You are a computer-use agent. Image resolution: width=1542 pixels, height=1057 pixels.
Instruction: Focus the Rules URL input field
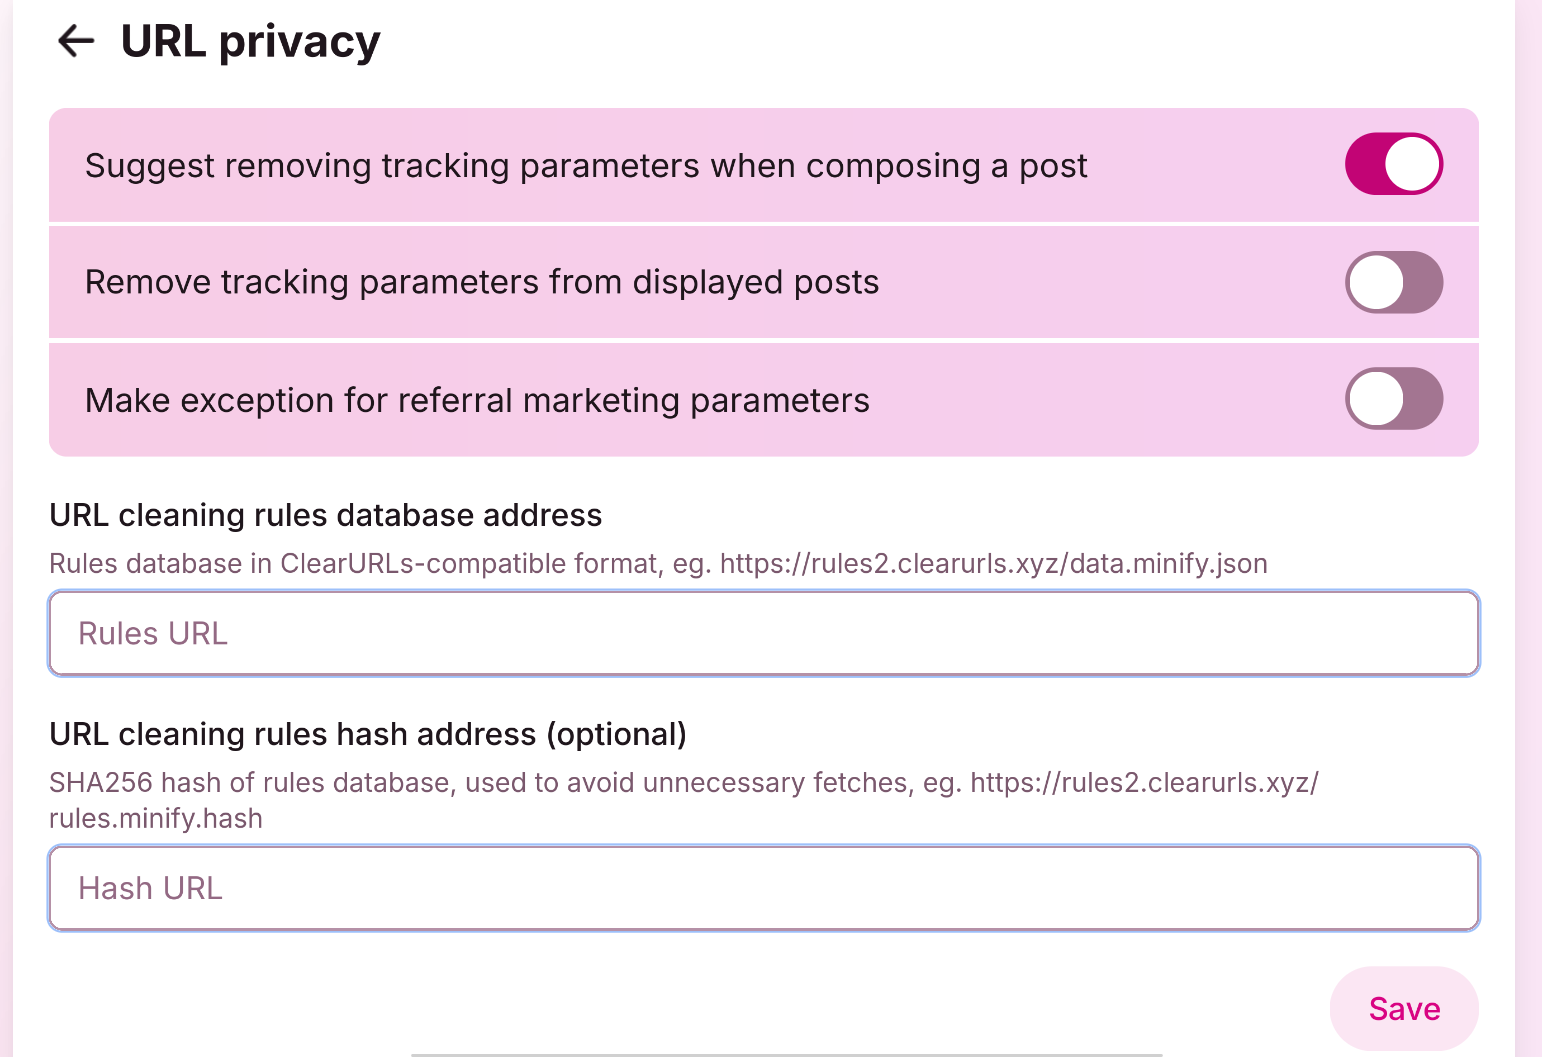(x=764, y=633)
